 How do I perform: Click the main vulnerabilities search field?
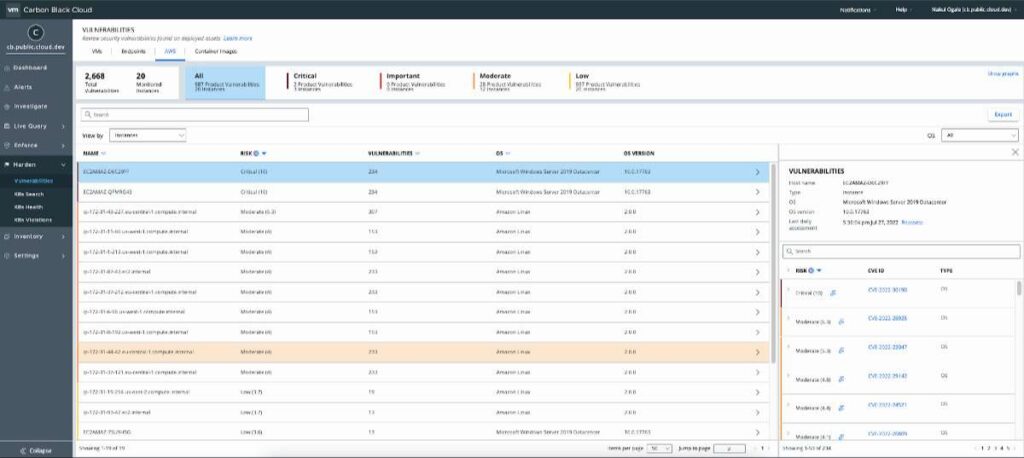tap(195, 114)
